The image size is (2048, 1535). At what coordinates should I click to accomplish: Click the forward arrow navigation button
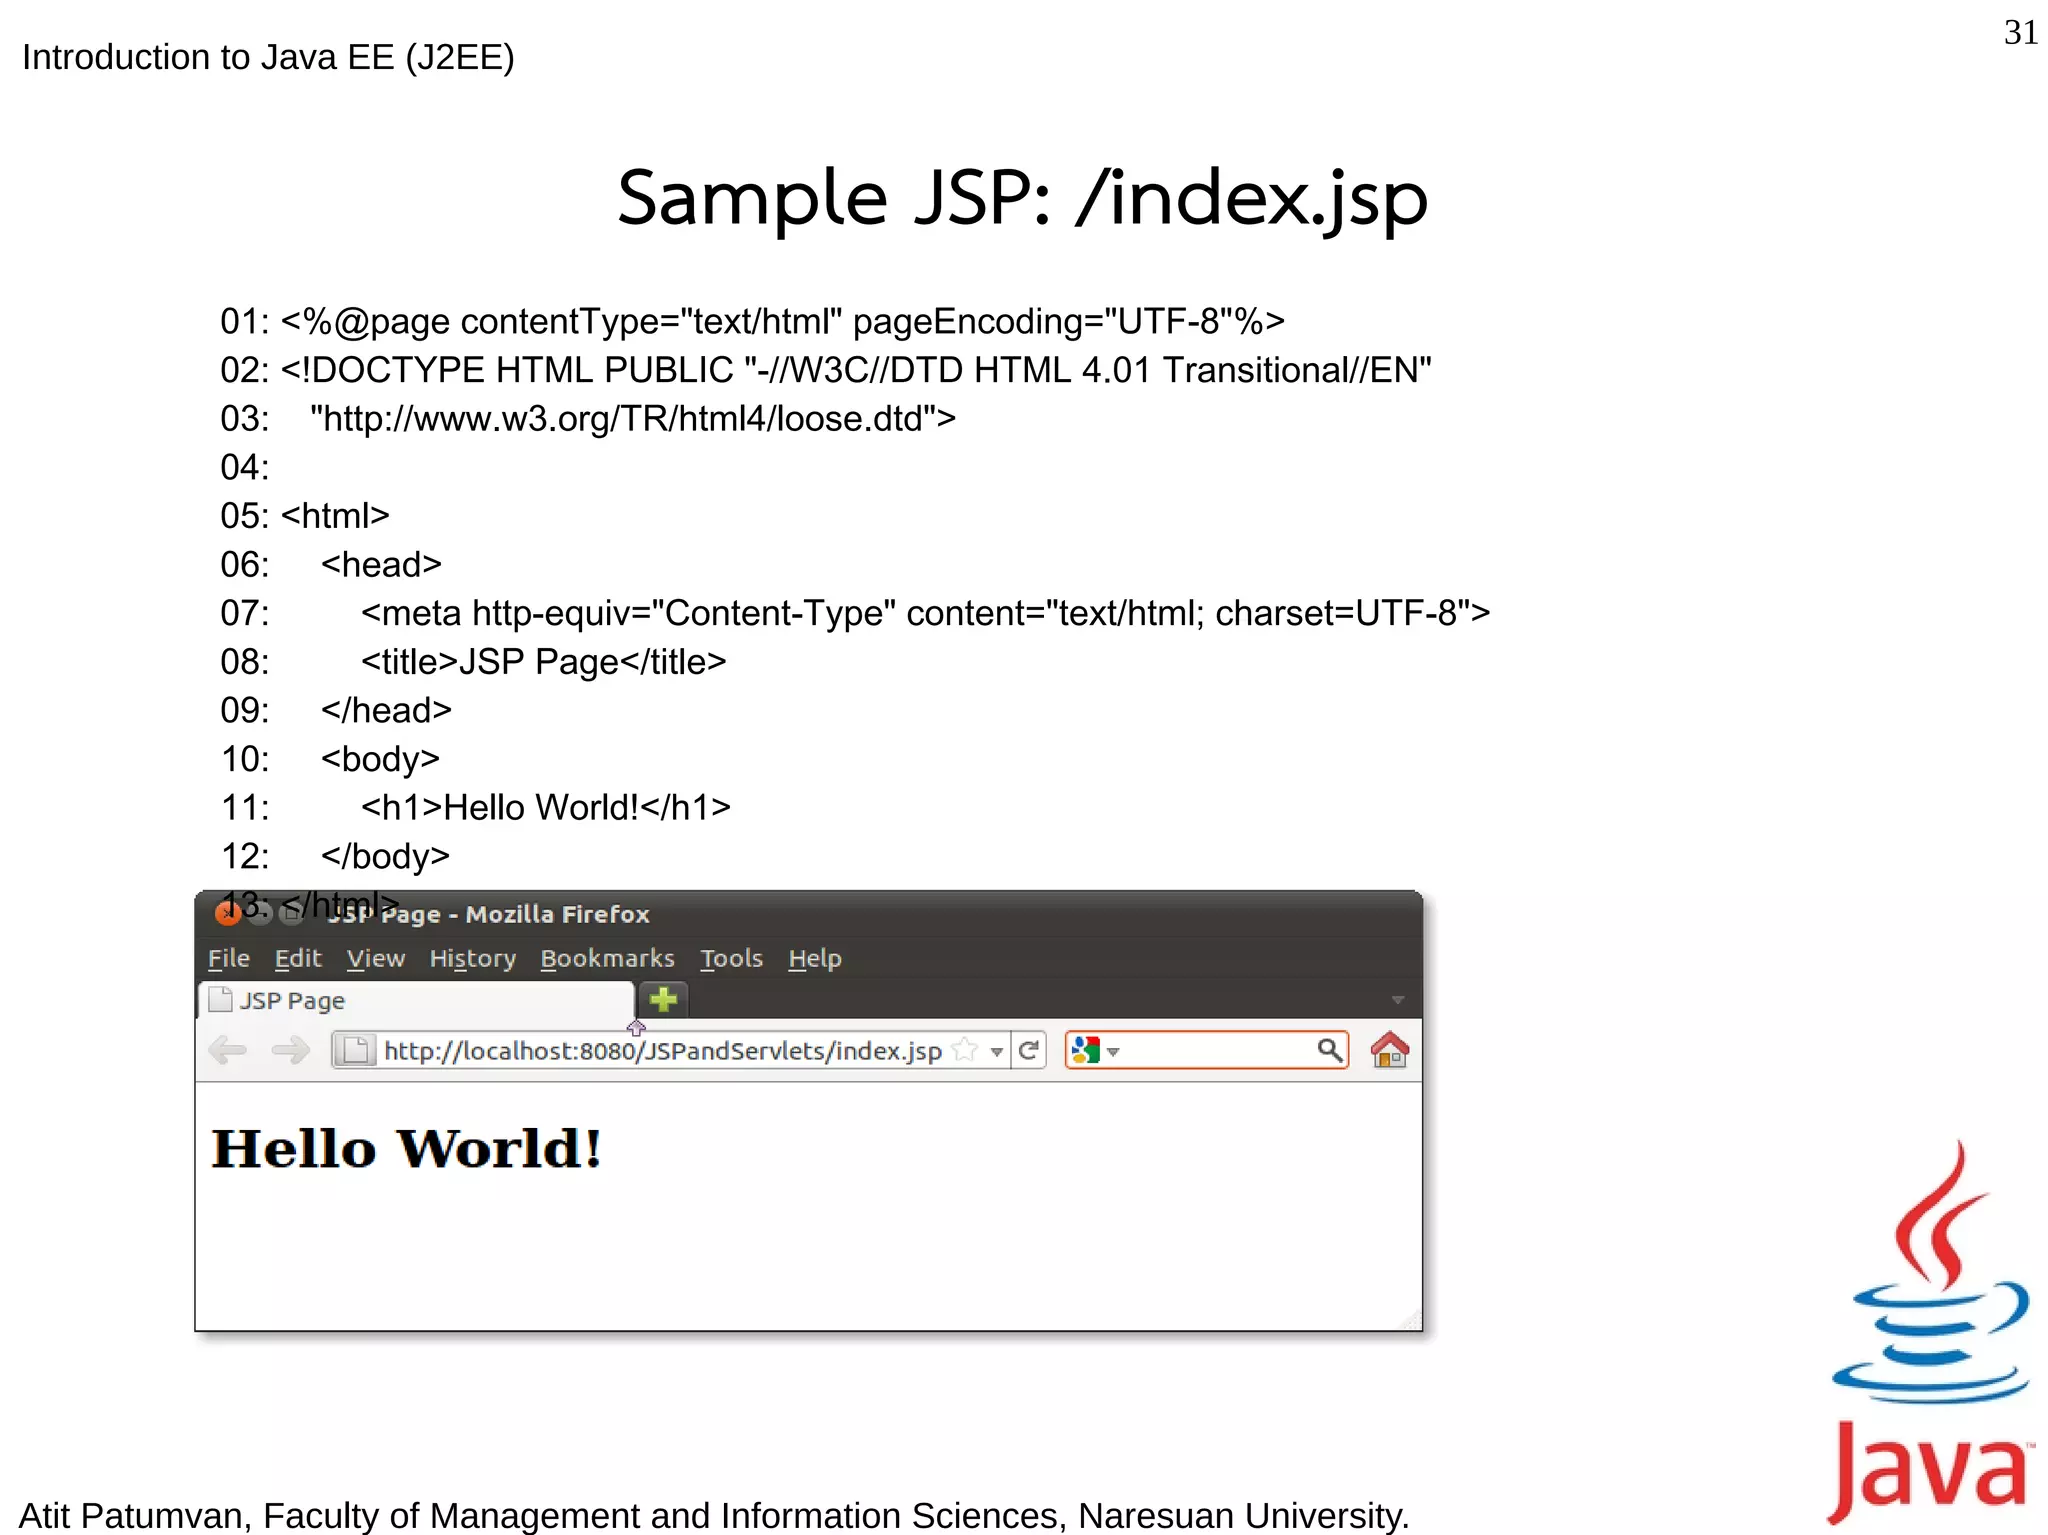pos(290,1050)
